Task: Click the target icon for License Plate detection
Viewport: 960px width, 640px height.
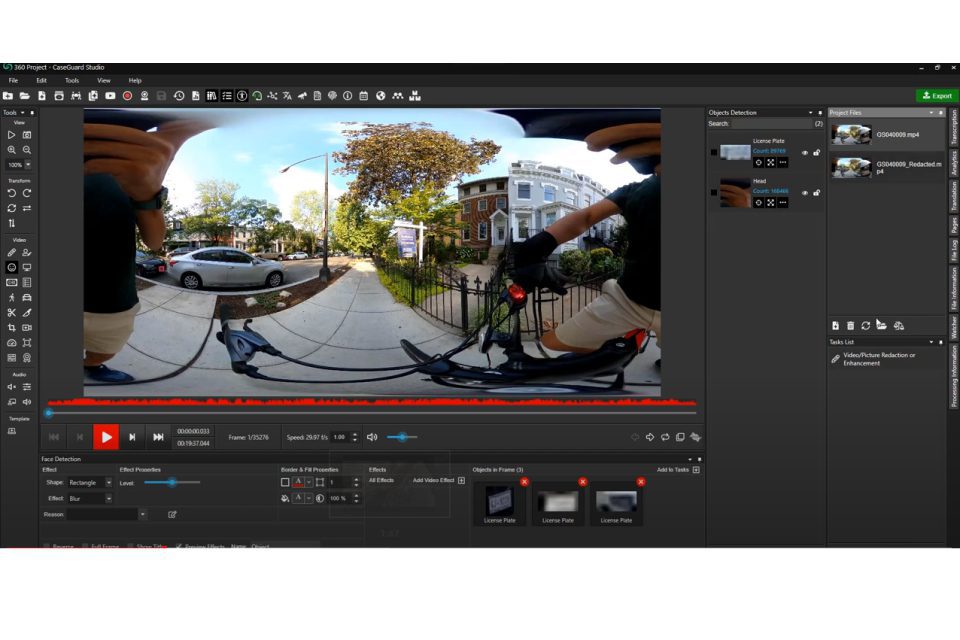Action: click(759, 162)
